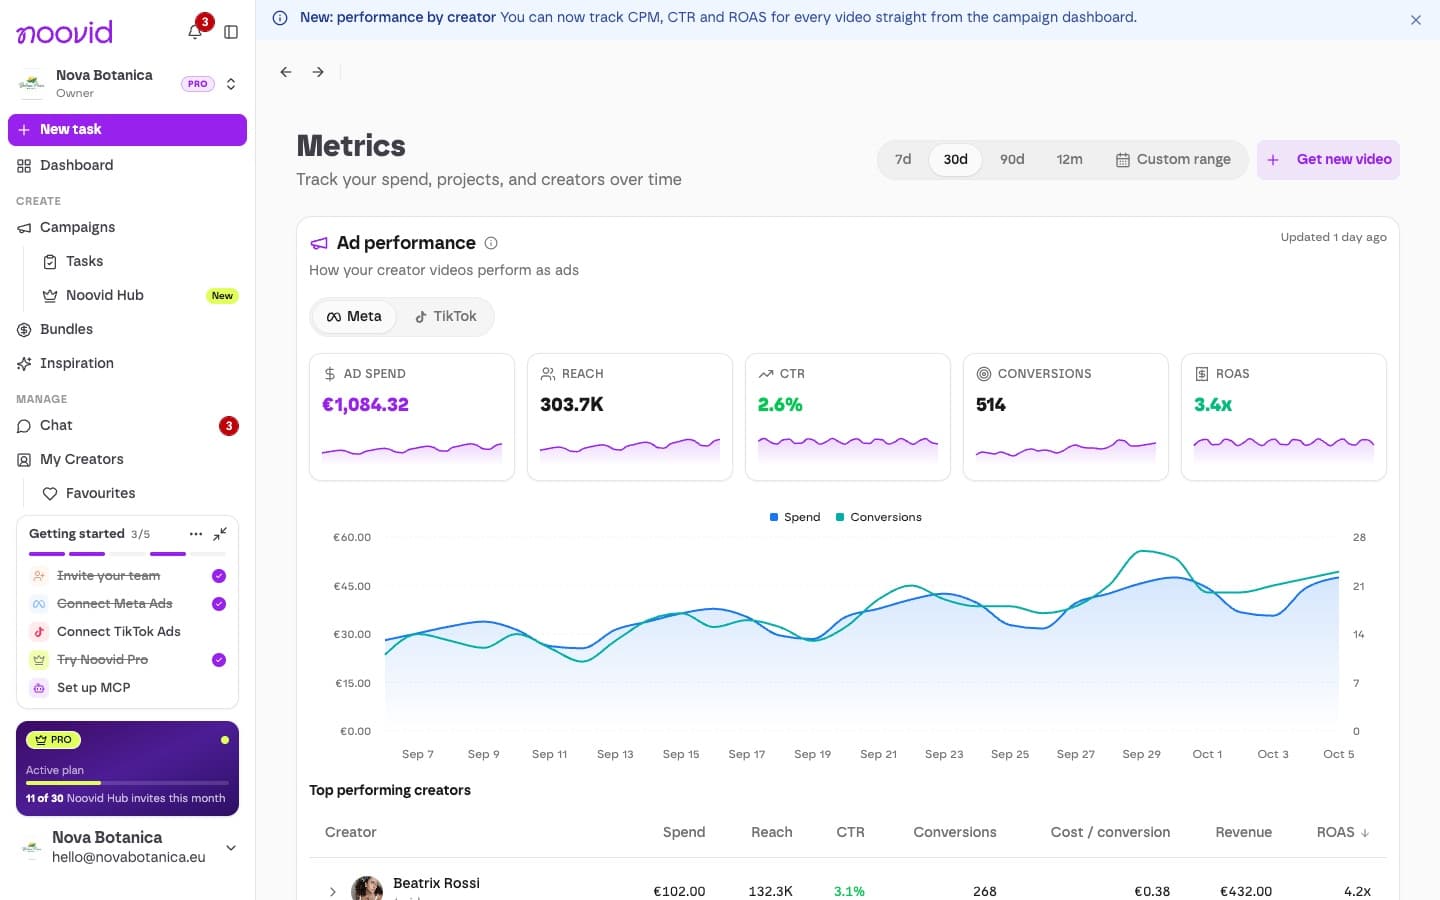Open the Bundles section
Image resolution: width=1440 pixels, height=900 pixels.
pos(127,330)
